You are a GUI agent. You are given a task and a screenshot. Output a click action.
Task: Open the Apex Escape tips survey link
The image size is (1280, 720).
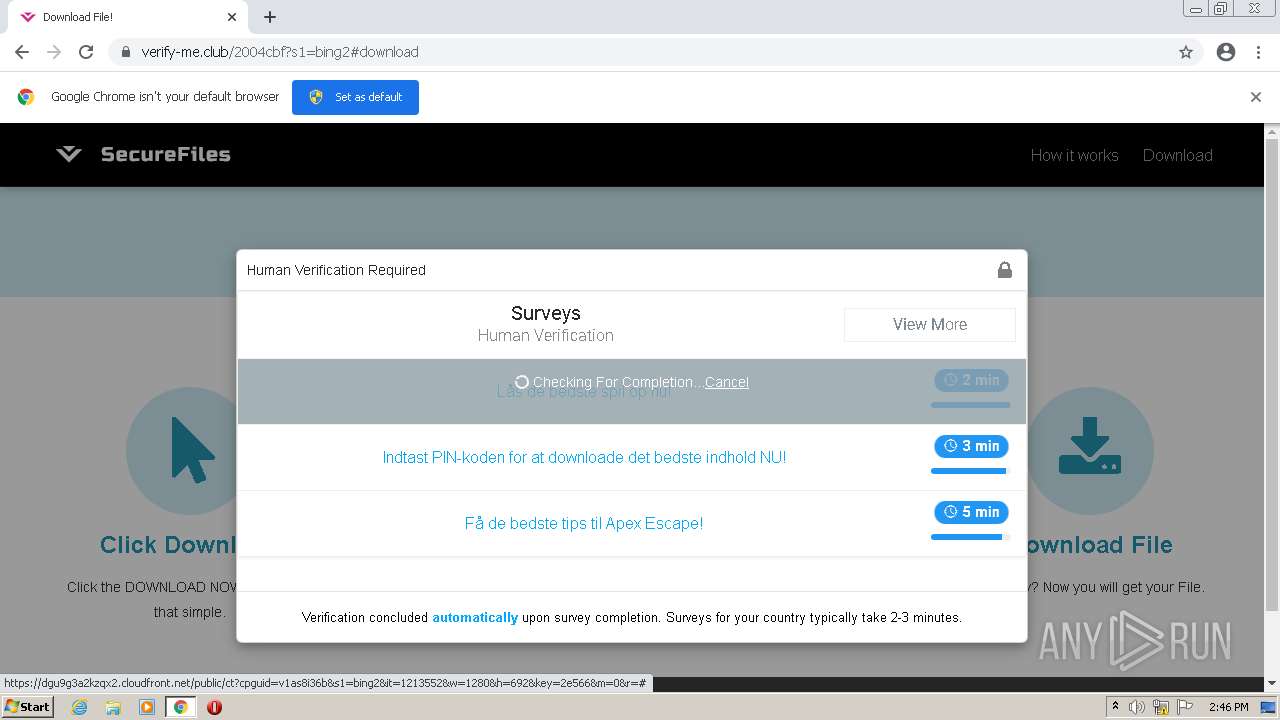coord(584,523)
